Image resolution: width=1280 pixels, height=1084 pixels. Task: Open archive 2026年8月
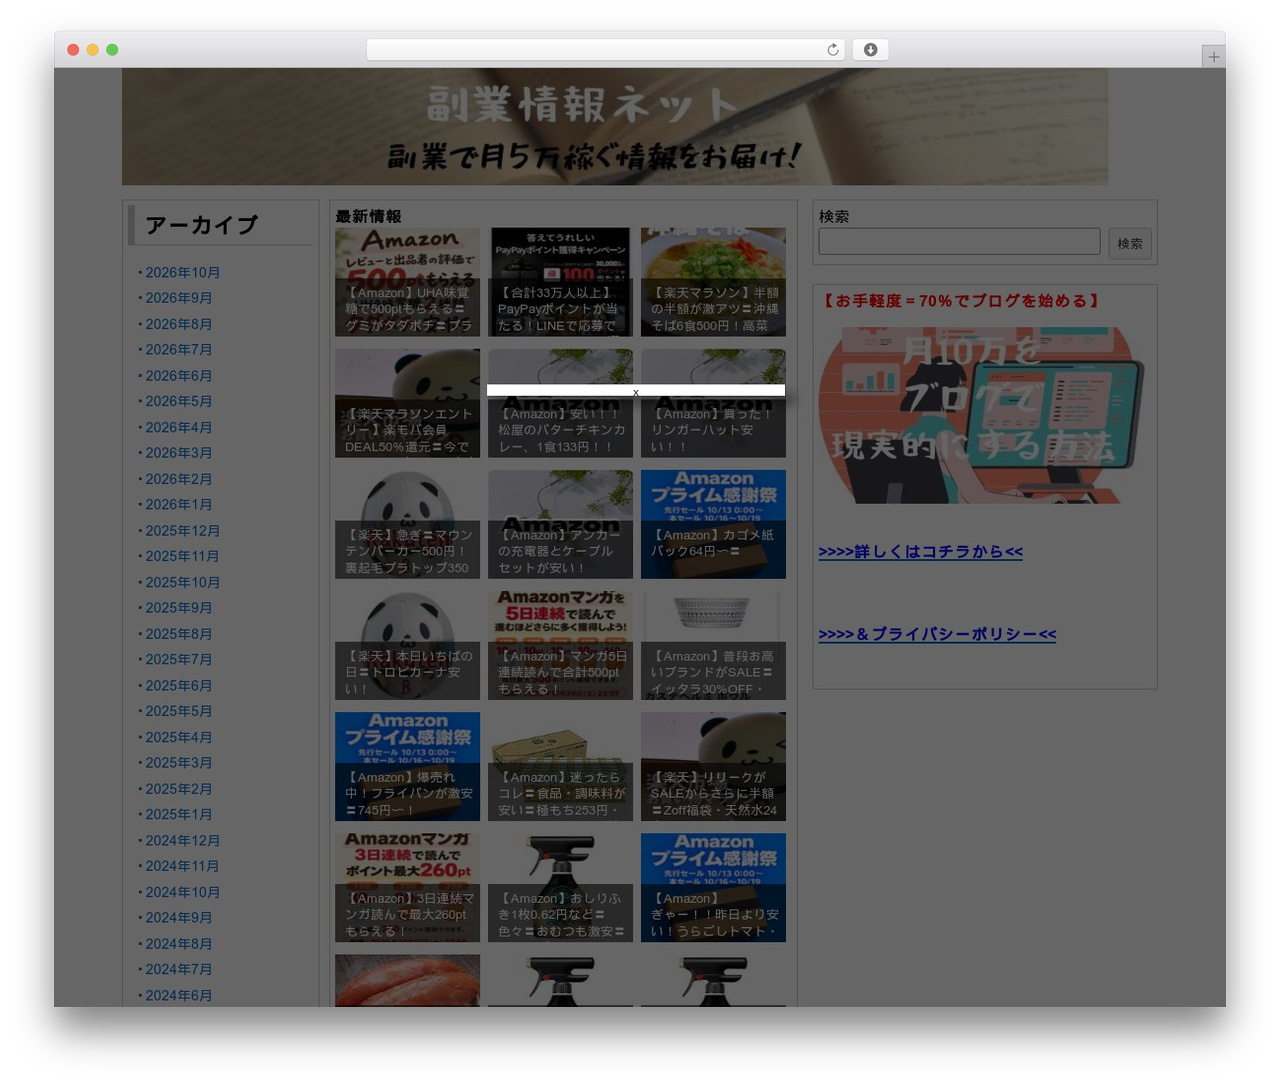[179, 324]
